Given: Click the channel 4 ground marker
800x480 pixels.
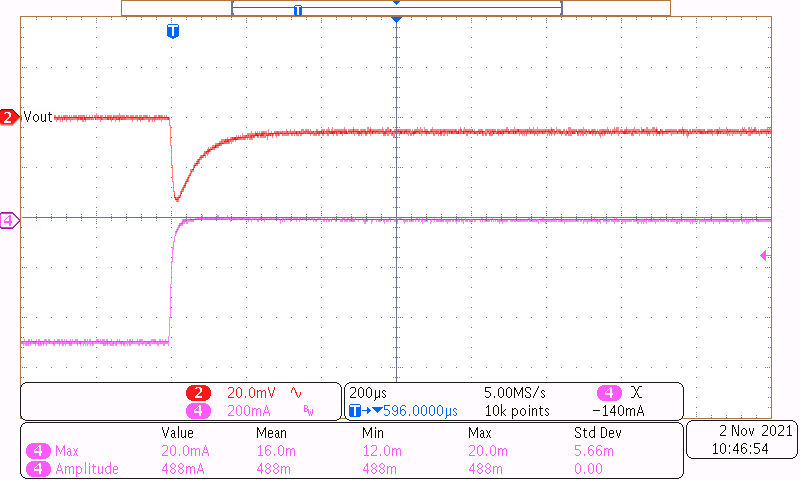Looking at the screenshot, I should (9, 220).
